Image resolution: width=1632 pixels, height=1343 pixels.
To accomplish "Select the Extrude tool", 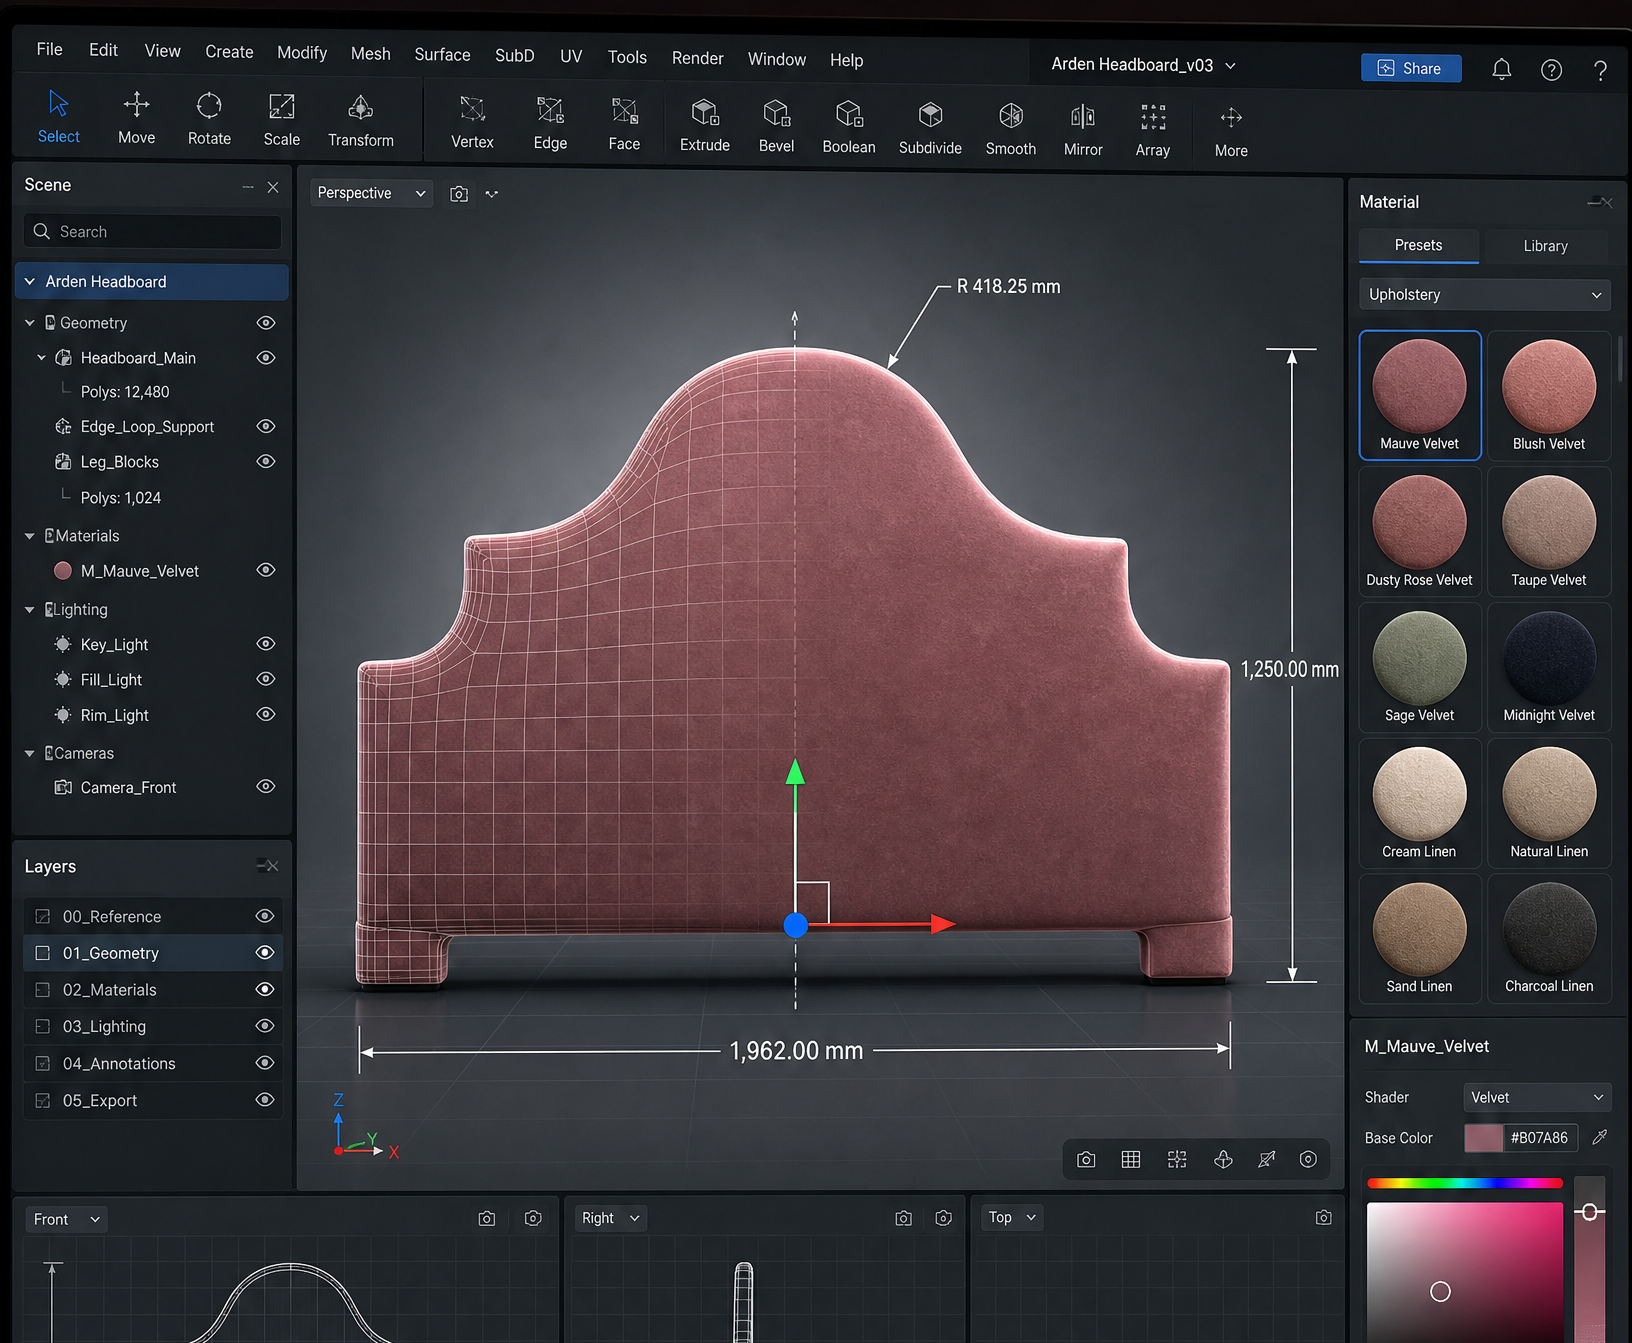I will (705, 125).
